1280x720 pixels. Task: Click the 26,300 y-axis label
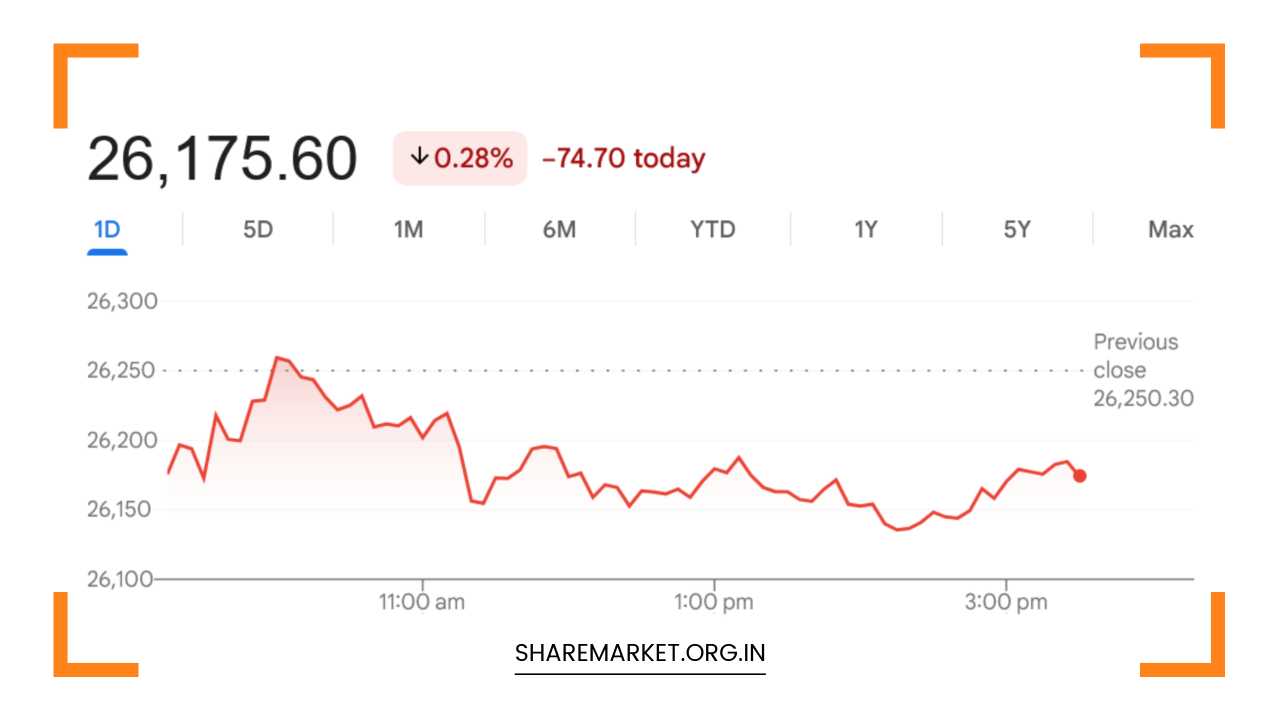click(122, 301)
